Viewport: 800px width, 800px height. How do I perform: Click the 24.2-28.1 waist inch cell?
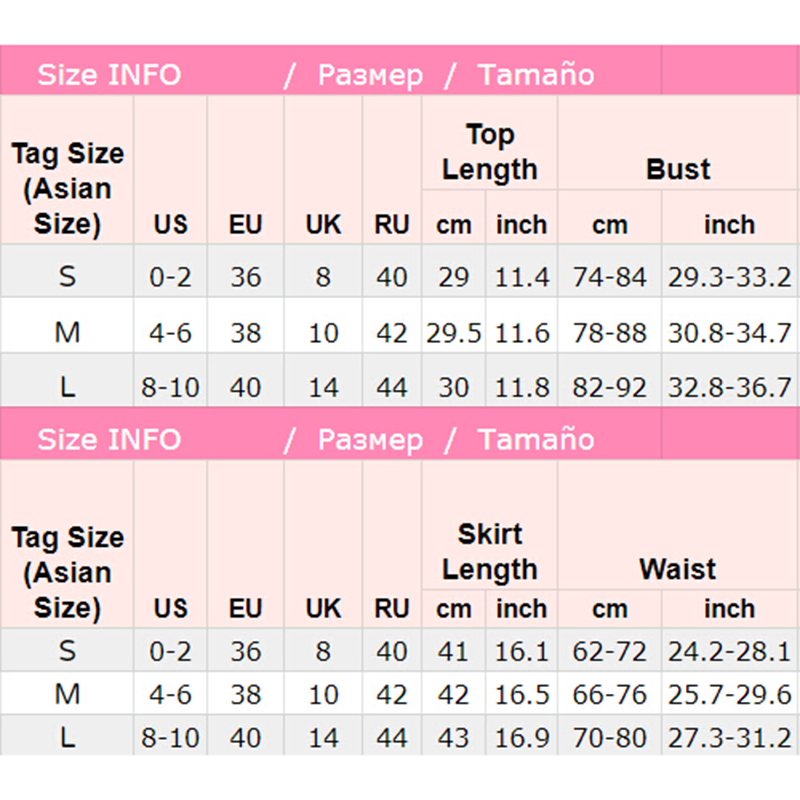click(x=730, y=652)
